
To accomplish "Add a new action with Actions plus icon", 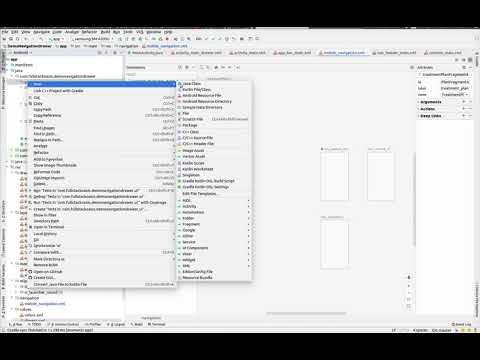I will point(463,109).
